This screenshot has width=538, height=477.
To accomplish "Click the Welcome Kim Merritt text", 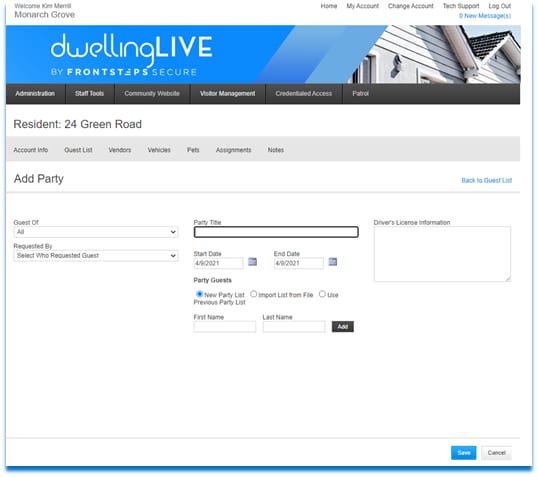I will pos(43,6).
